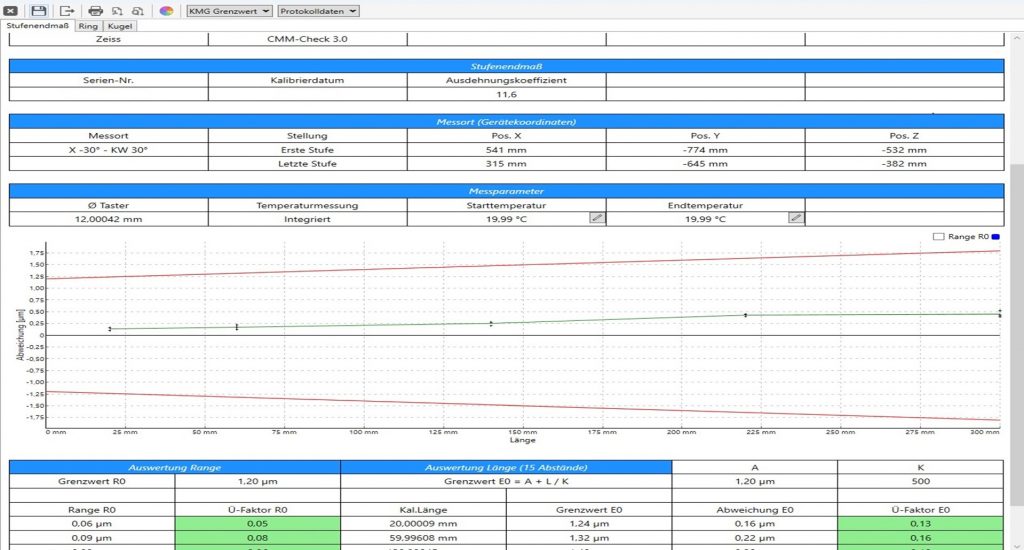The image size is (1024, 550).
Task: Click the export arrow icon
Action: tap(67, 10)
